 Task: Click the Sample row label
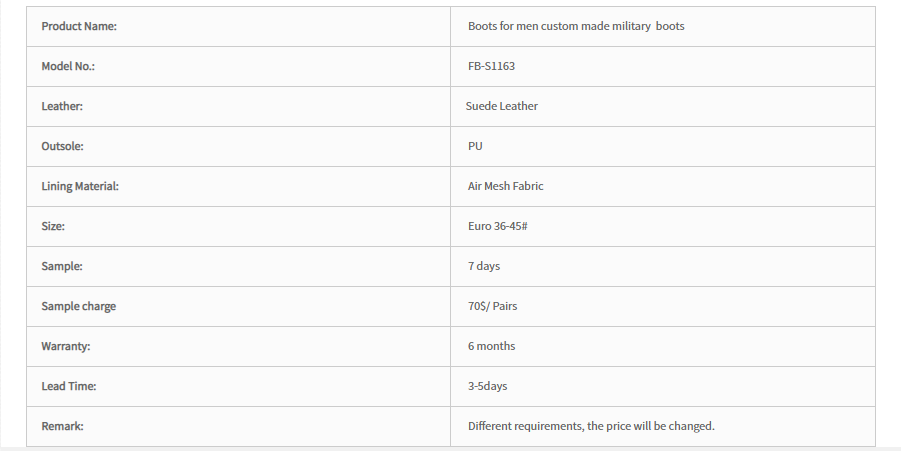click(x=62, y=267)
